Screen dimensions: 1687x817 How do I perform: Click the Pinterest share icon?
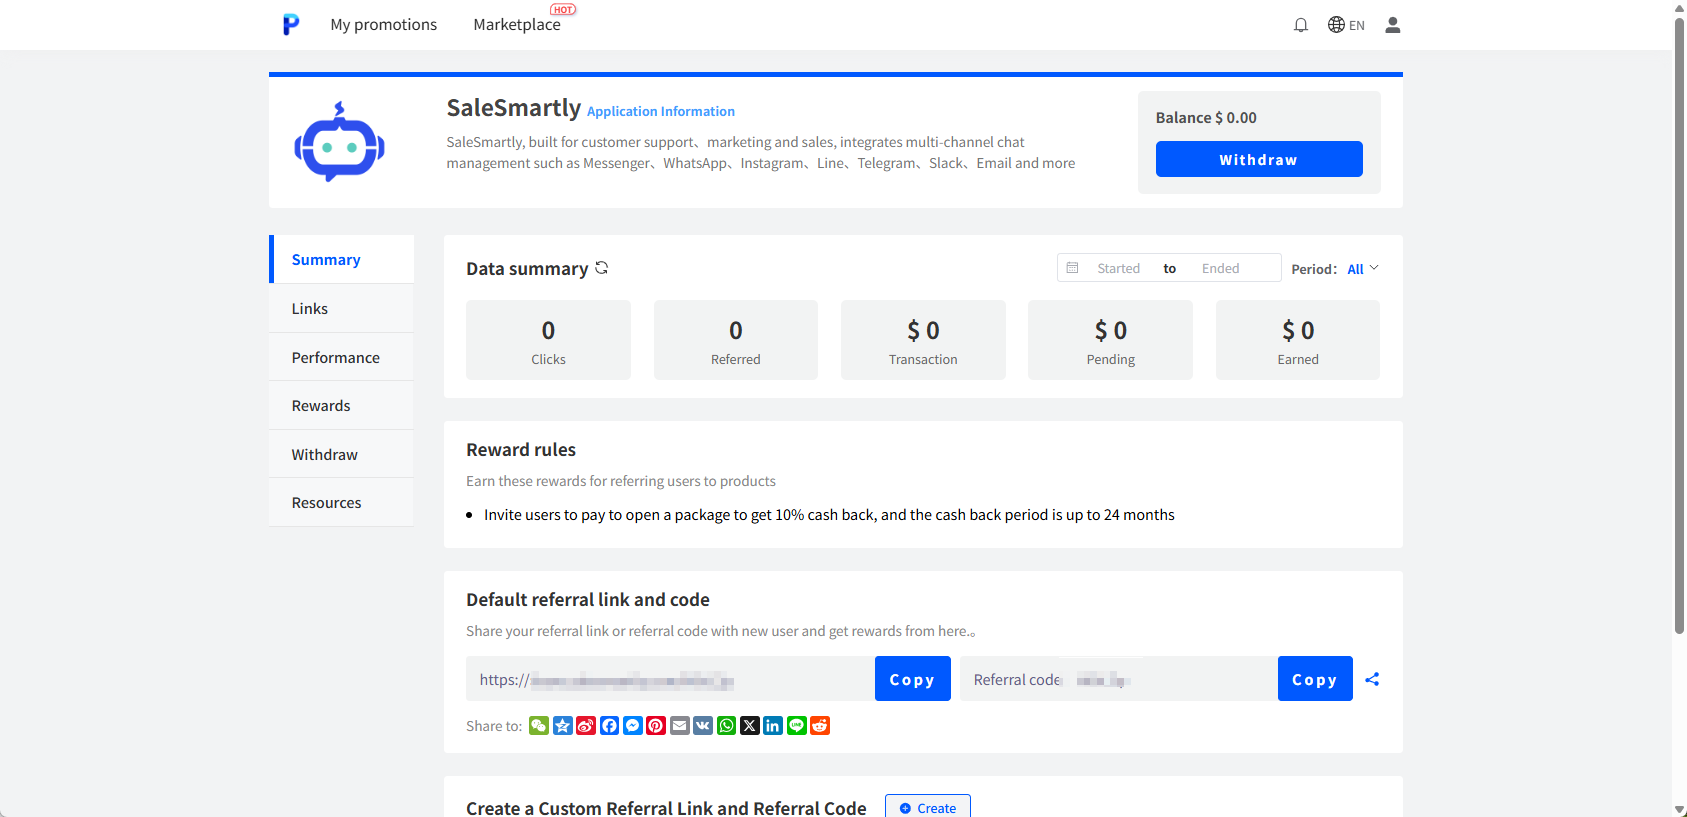(x=656, y=726)
